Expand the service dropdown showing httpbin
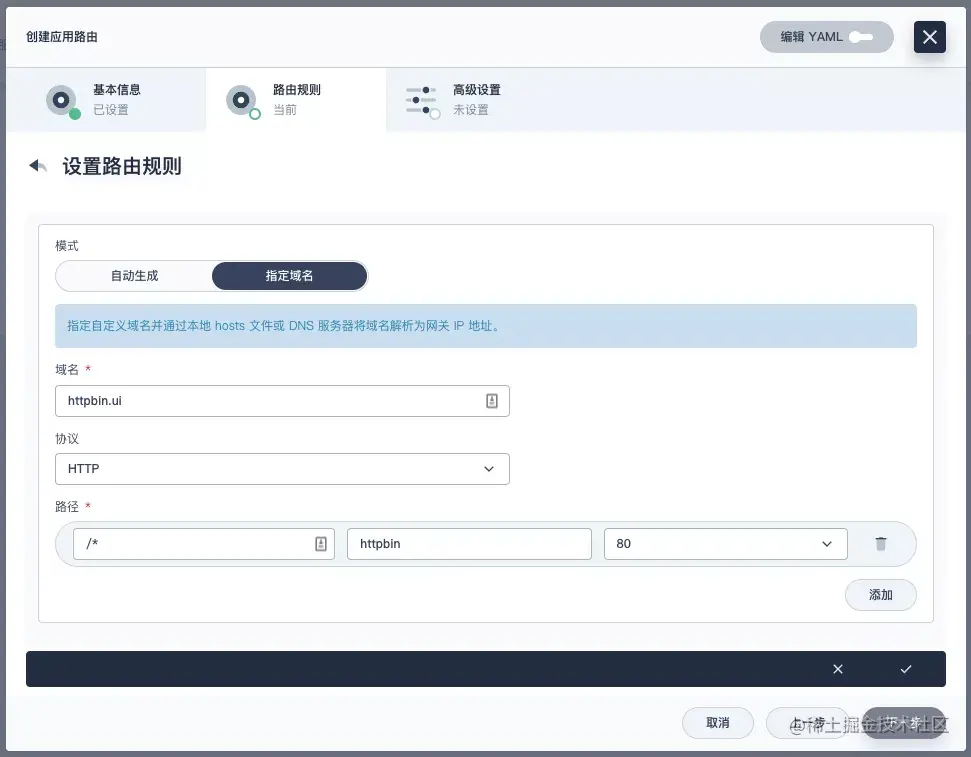 [469, 543]
